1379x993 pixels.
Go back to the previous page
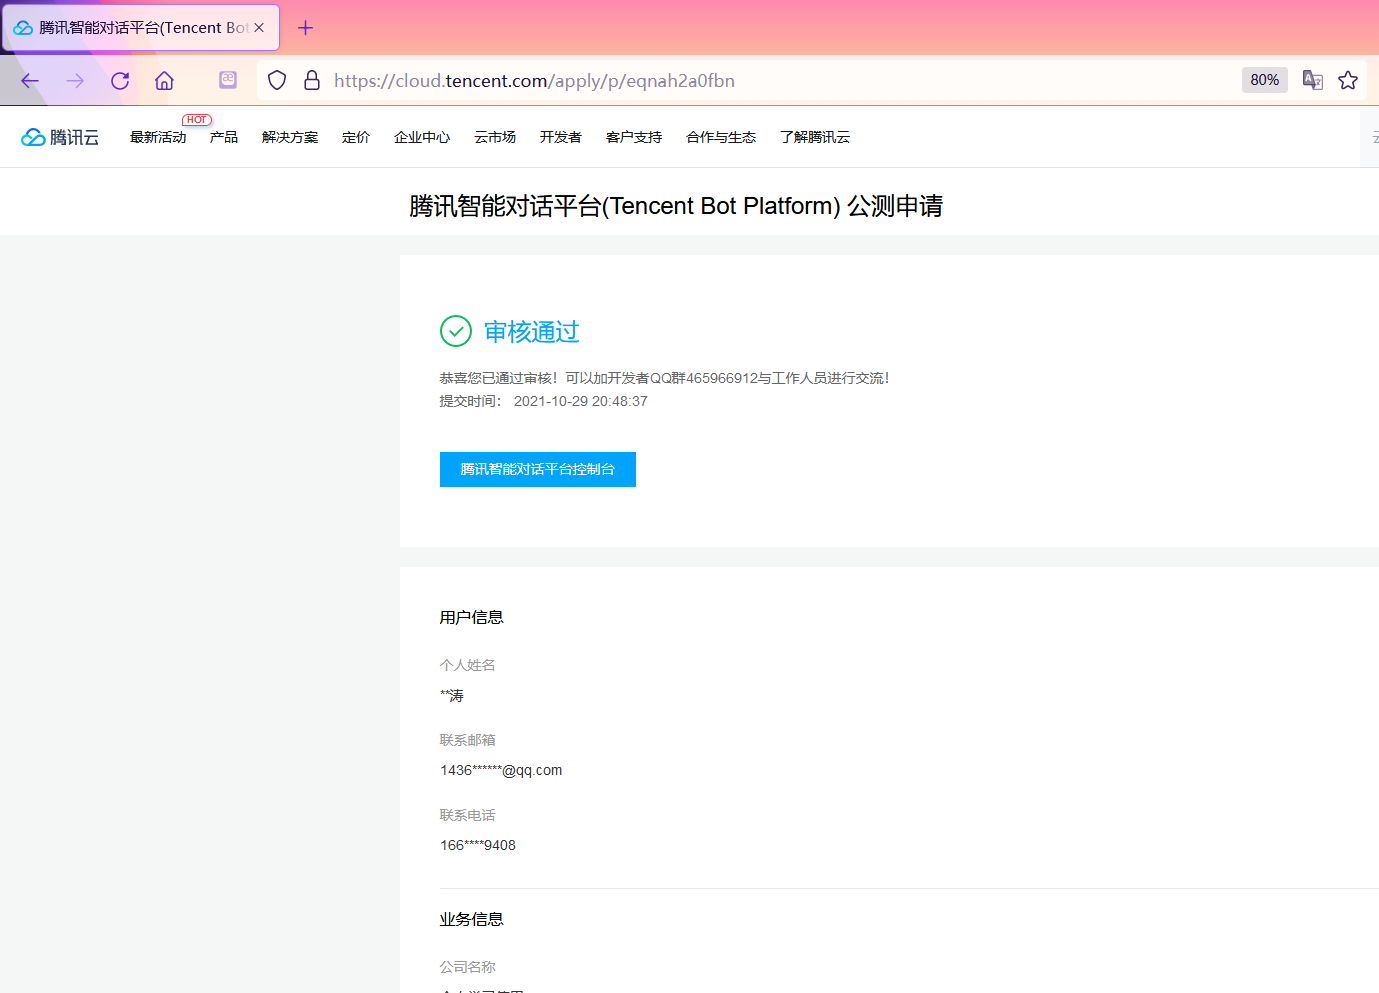[30, 81]
